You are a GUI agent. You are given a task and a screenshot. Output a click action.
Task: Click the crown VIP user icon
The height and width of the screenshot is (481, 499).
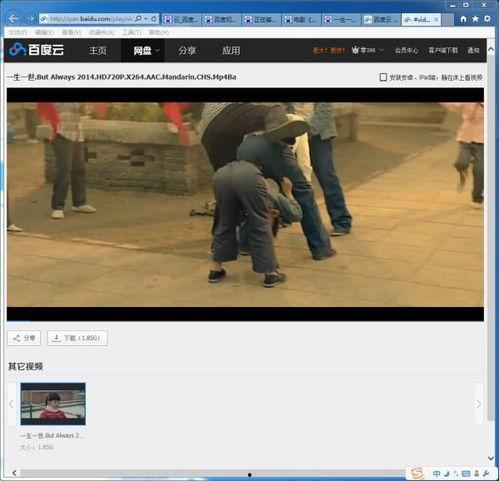click(x=356, y=50)
